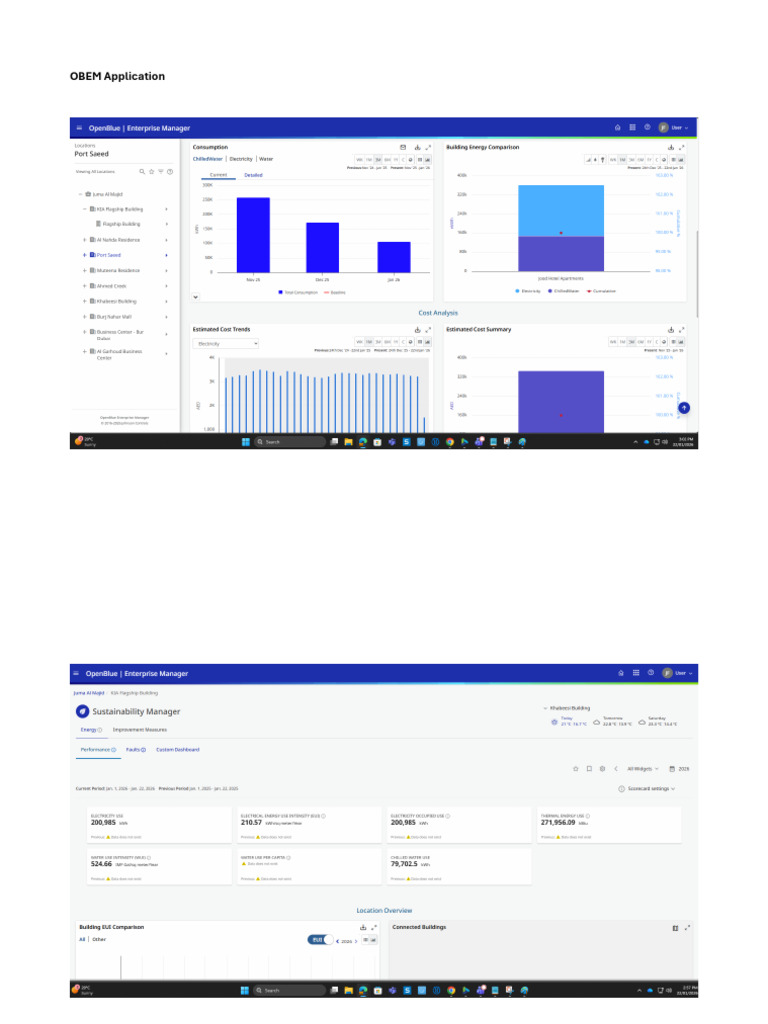Click search icon in Locations panel
768x1024 pixels.
tap(142, 172)
